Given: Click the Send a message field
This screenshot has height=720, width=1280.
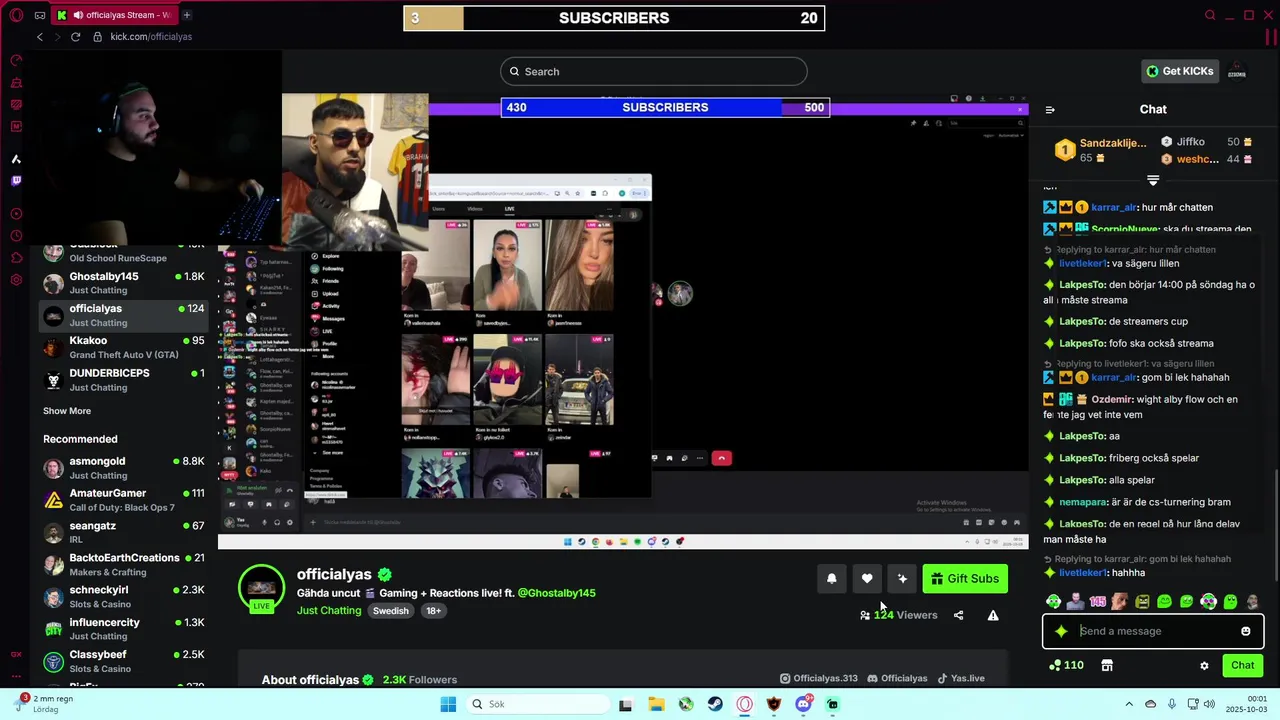Looking at the screenshot, I should (1153, 631).
